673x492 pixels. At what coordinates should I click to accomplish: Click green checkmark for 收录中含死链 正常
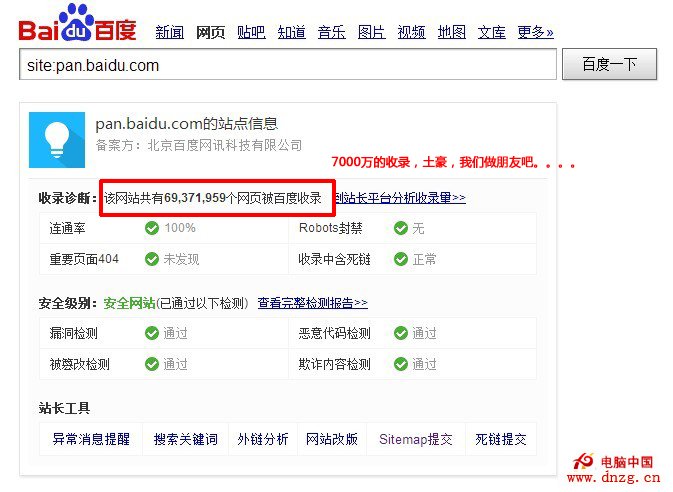401,259
